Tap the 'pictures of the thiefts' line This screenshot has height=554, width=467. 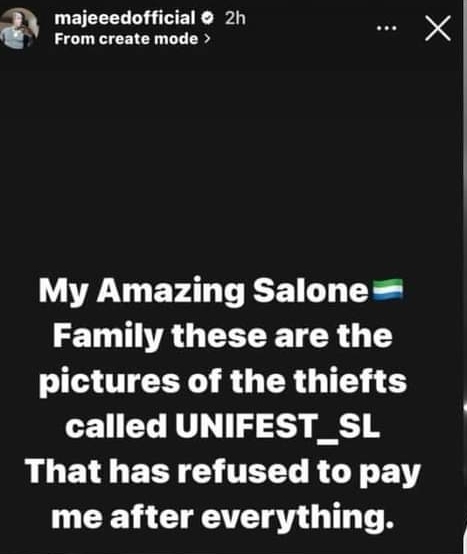coord(223,382)
